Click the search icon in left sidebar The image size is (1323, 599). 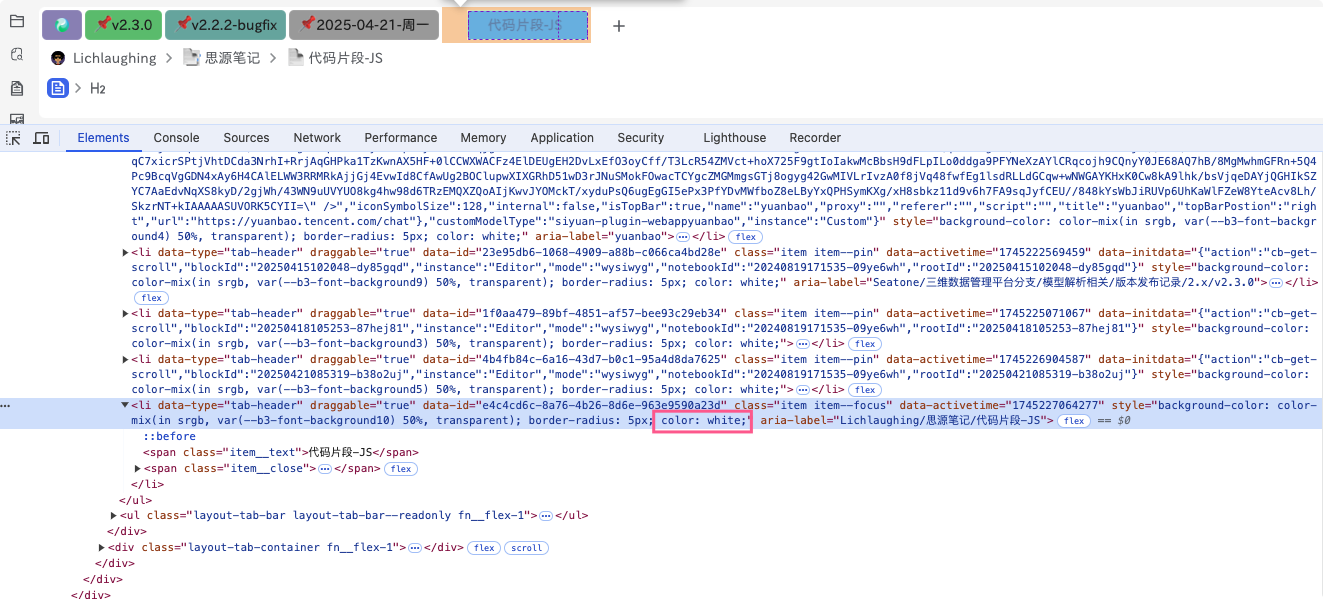point(16,56)
